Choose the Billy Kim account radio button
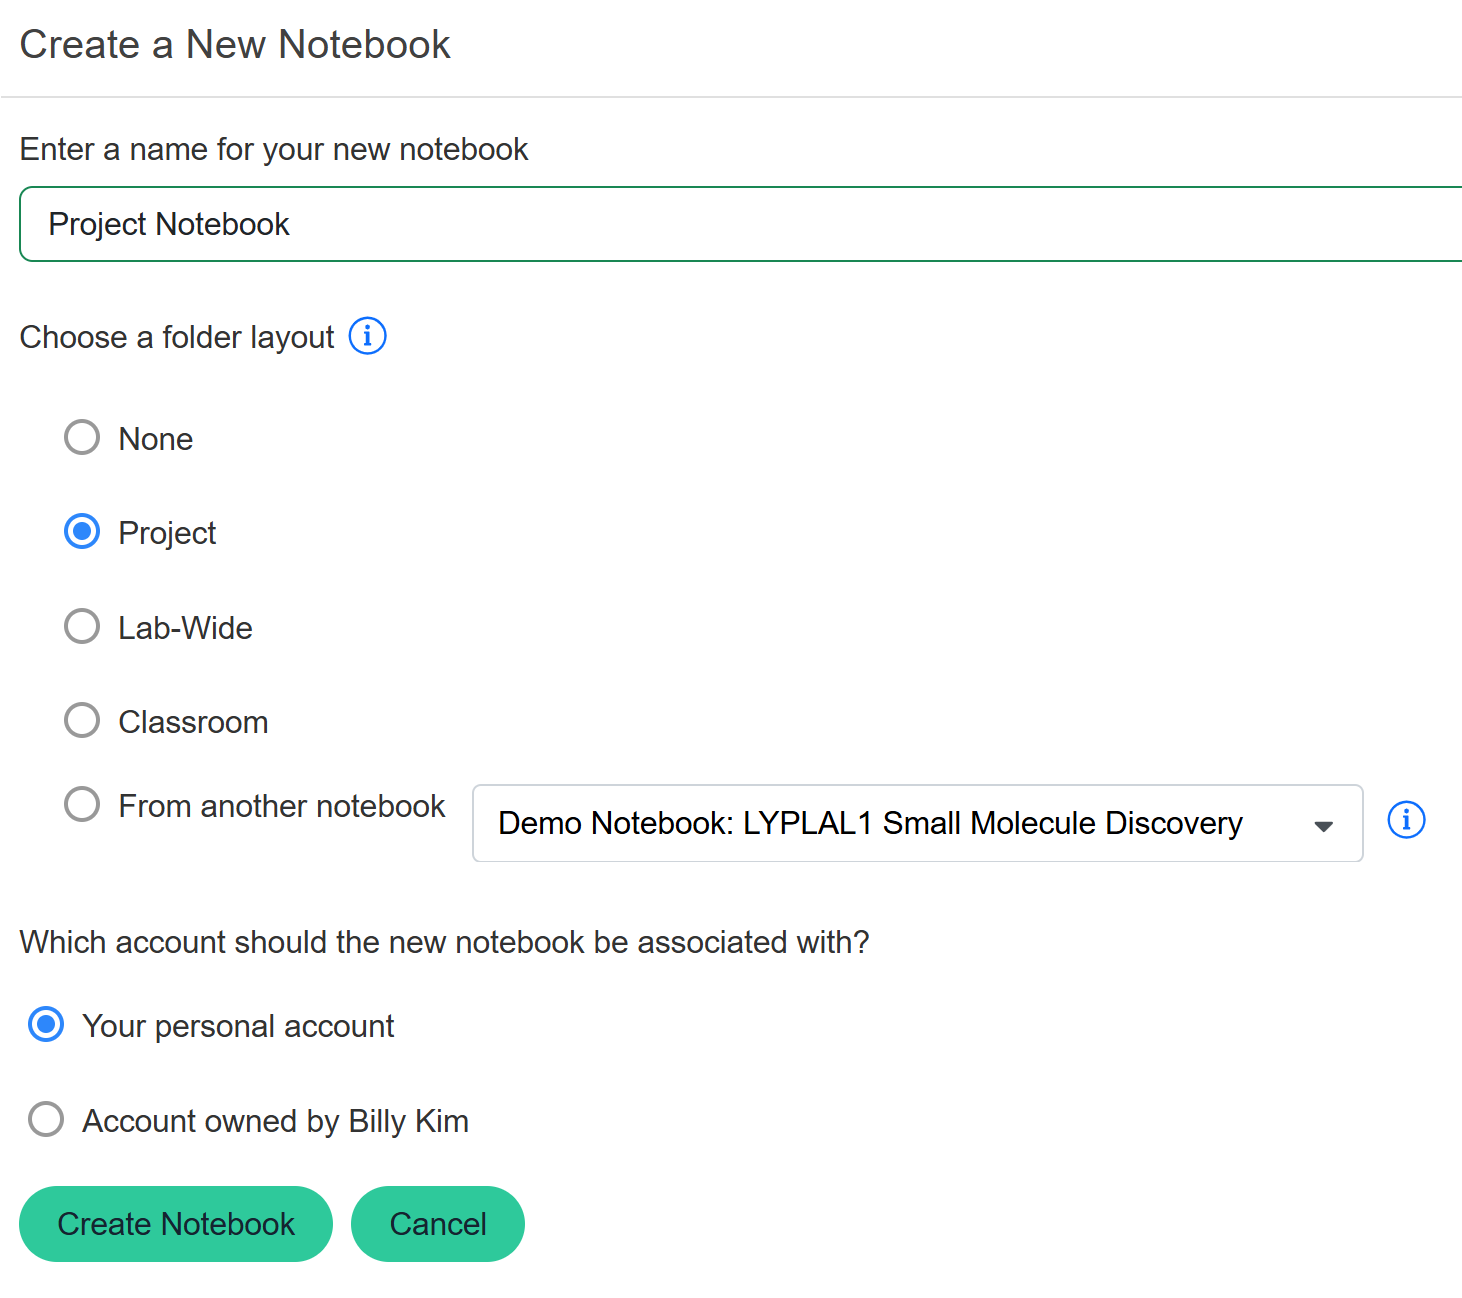The image size is (1462, 1298). point(46,1119)
